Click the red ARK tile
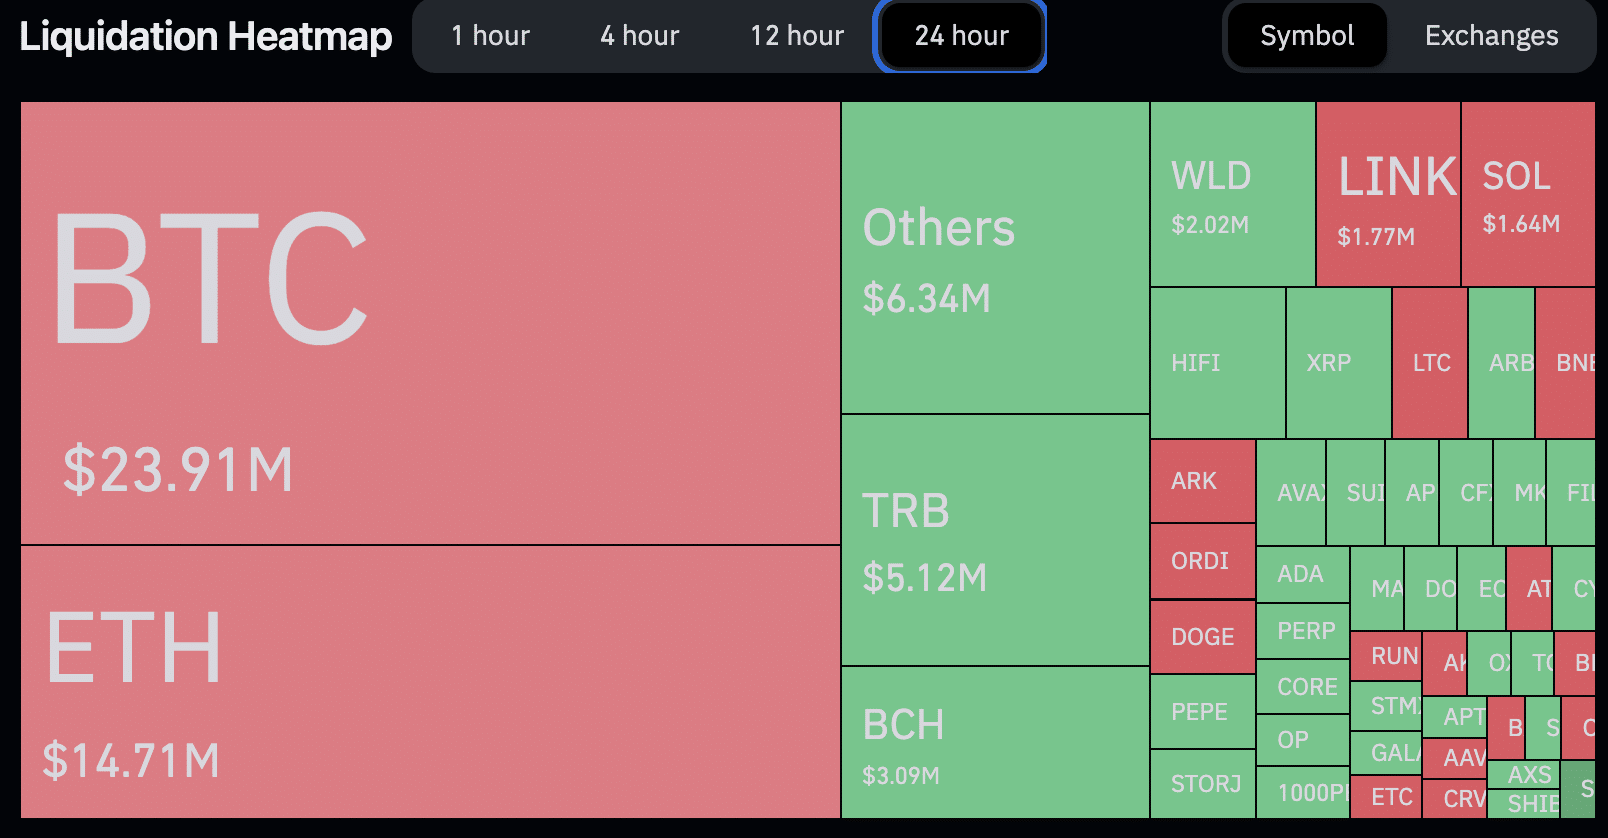 (x=1202, y=481)
